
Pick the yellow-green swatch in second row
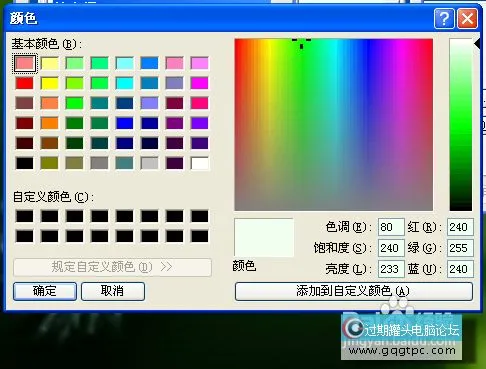(75, 83)
